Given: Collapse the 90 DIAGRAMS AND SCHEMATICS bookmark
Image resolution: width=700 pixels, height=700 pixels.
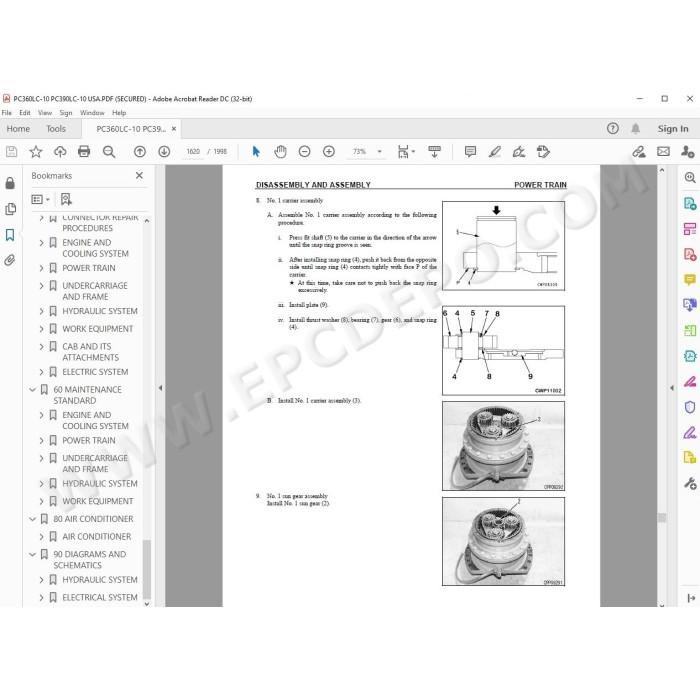Looking at the screenshot, I should pyautogui.click(x=33, y=554).
